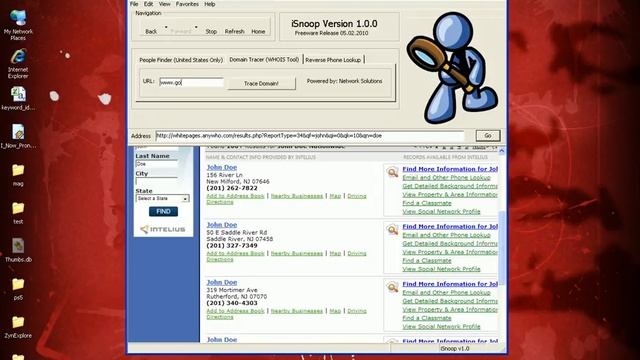
Task: Open the Thumbs.db file
Action: 18,250
